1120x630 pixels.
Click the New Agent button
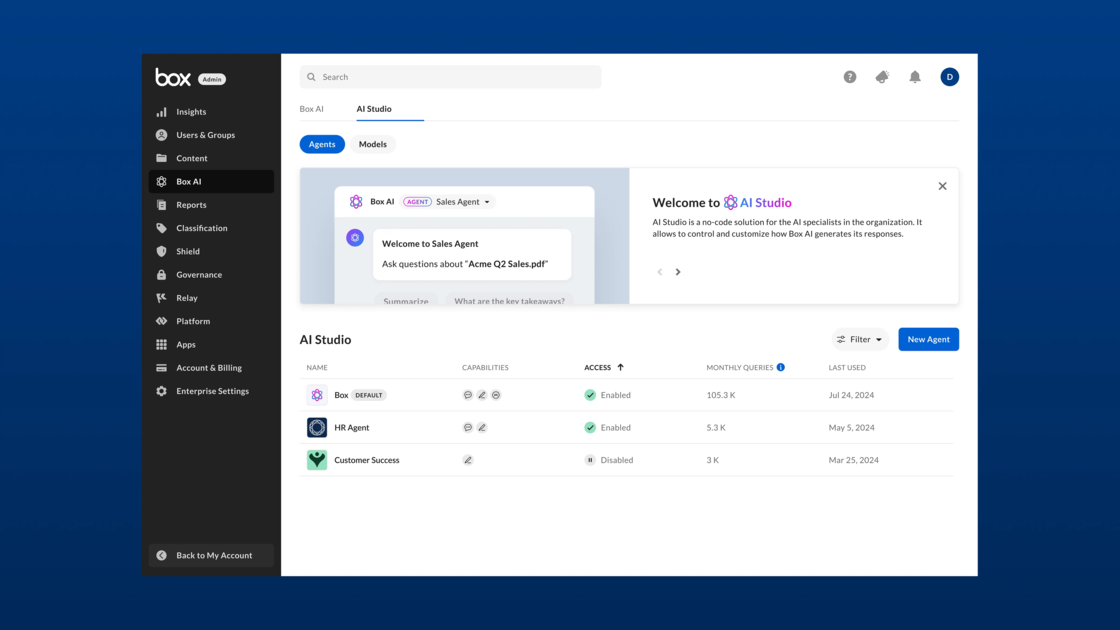[x=929, y=339]
